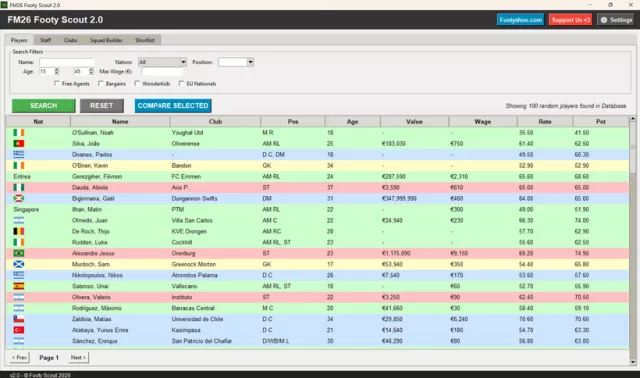This screenshot has height=378, width=640.
Task: Tick the Bargains filter checkbox
Action: click(x=100, y=83)
